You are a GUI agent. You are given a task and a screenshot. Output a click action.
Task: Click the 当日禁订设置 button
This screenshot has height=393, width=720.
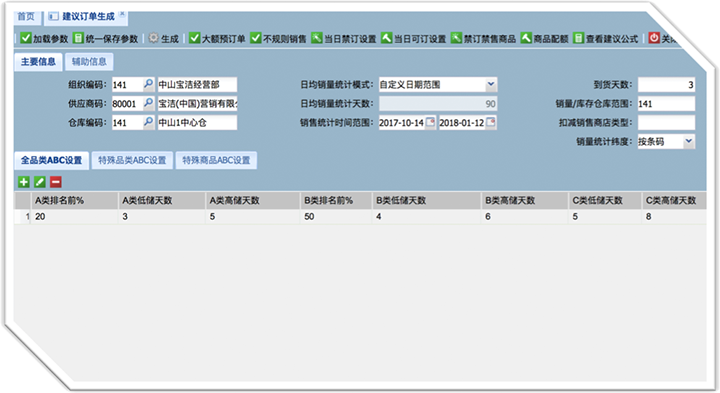click(x=344, y=39)
